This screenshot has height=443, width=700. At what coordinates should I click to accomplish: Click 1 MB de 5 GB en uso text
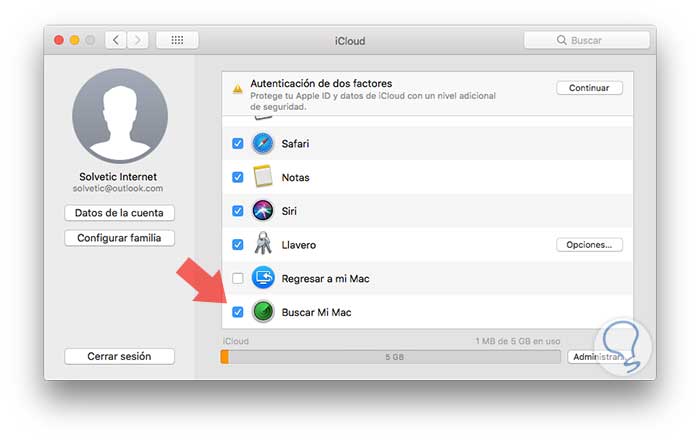tap(517, 341)
